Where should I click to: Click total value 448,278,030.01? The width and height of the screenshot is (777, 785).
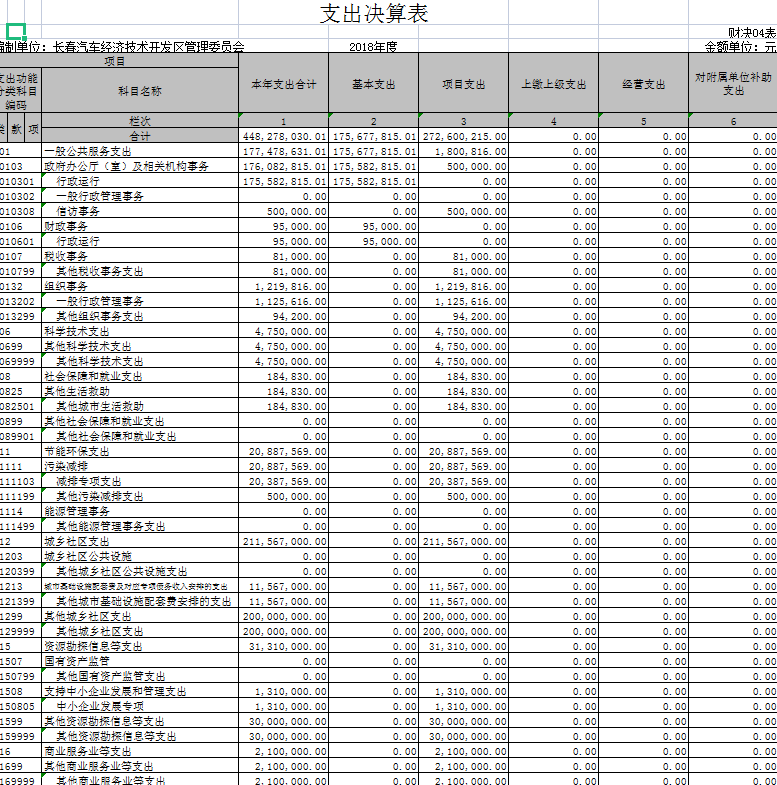pyautogui.click(x=284, y=136)
